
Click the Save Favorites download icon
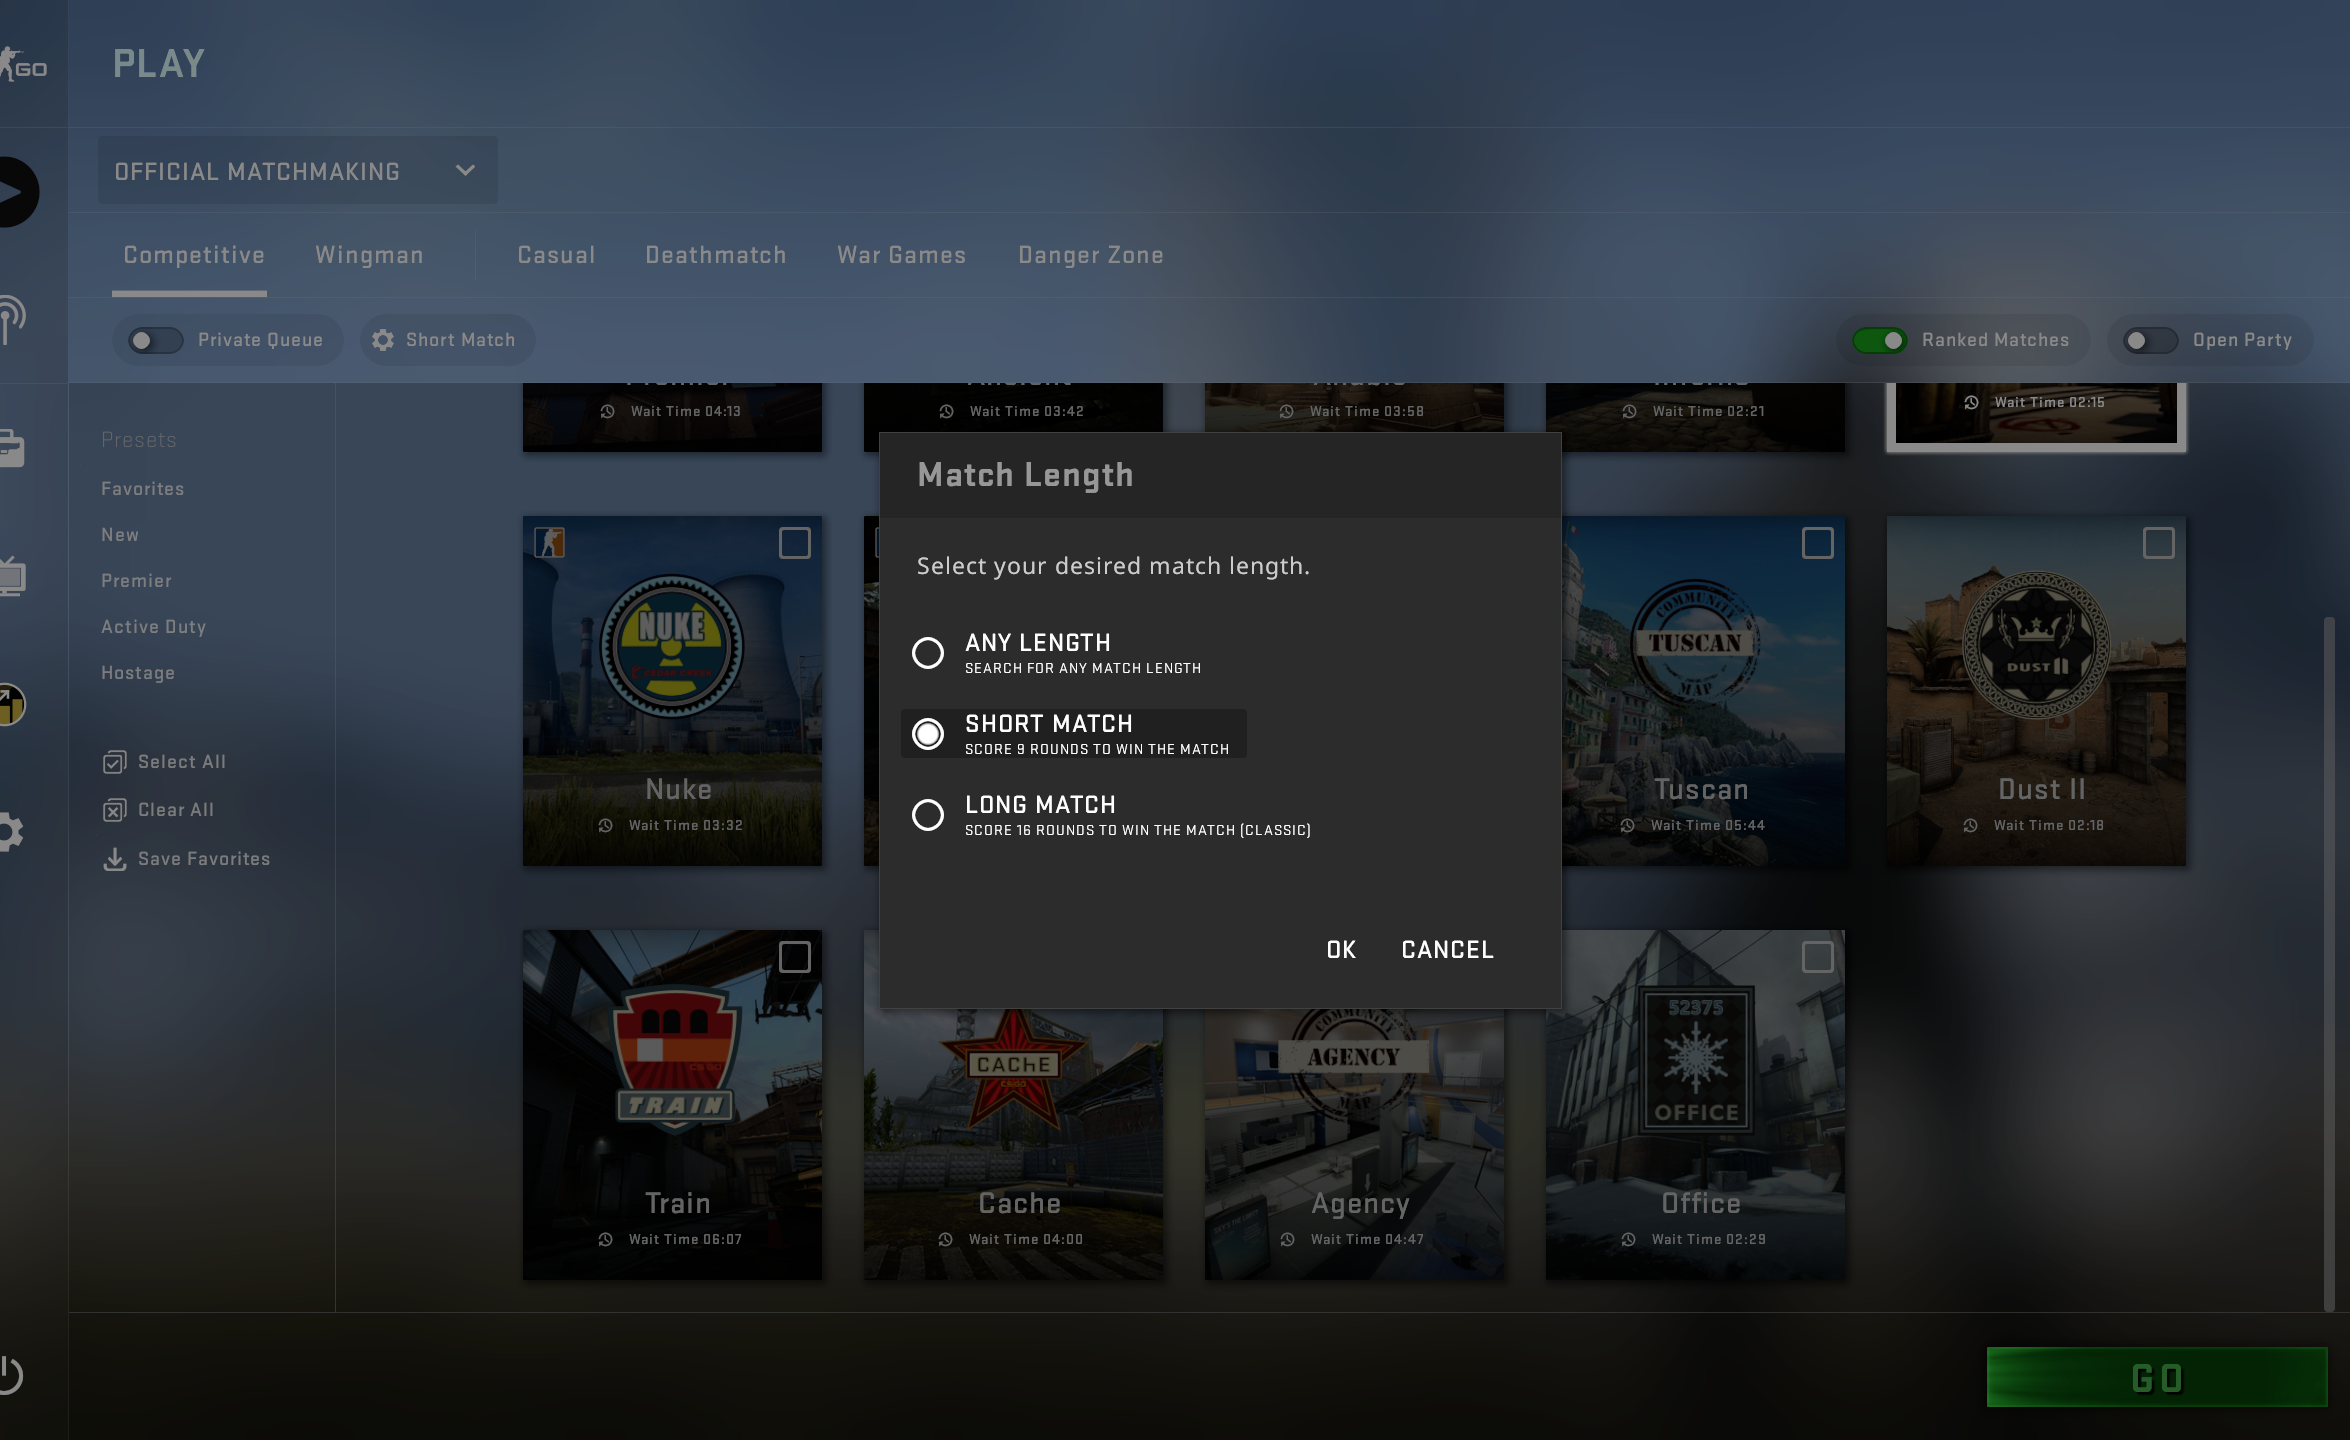tap(115, 860)
